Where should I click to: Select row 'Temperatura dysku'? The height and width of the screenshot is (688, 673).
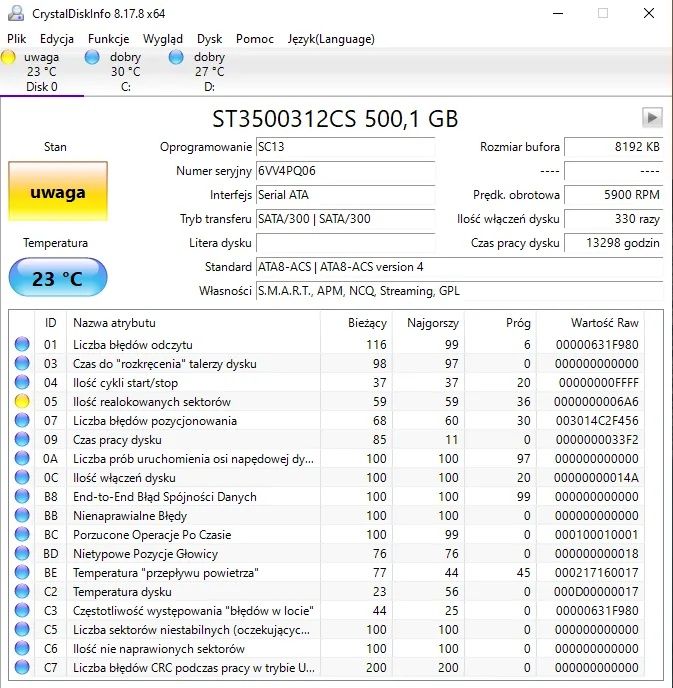coord(327,591)
